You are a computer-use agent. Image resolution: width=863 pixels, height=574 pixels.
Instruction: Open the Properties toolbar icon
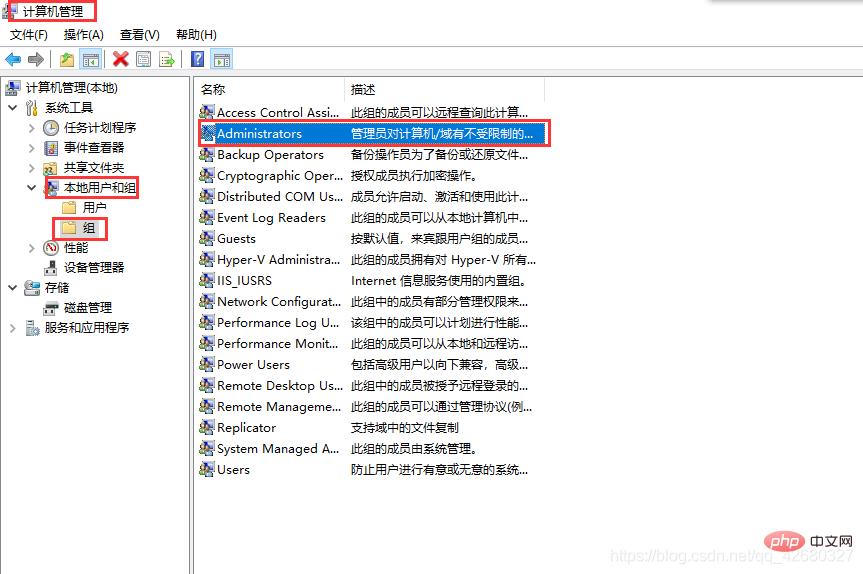coord(144,59)
